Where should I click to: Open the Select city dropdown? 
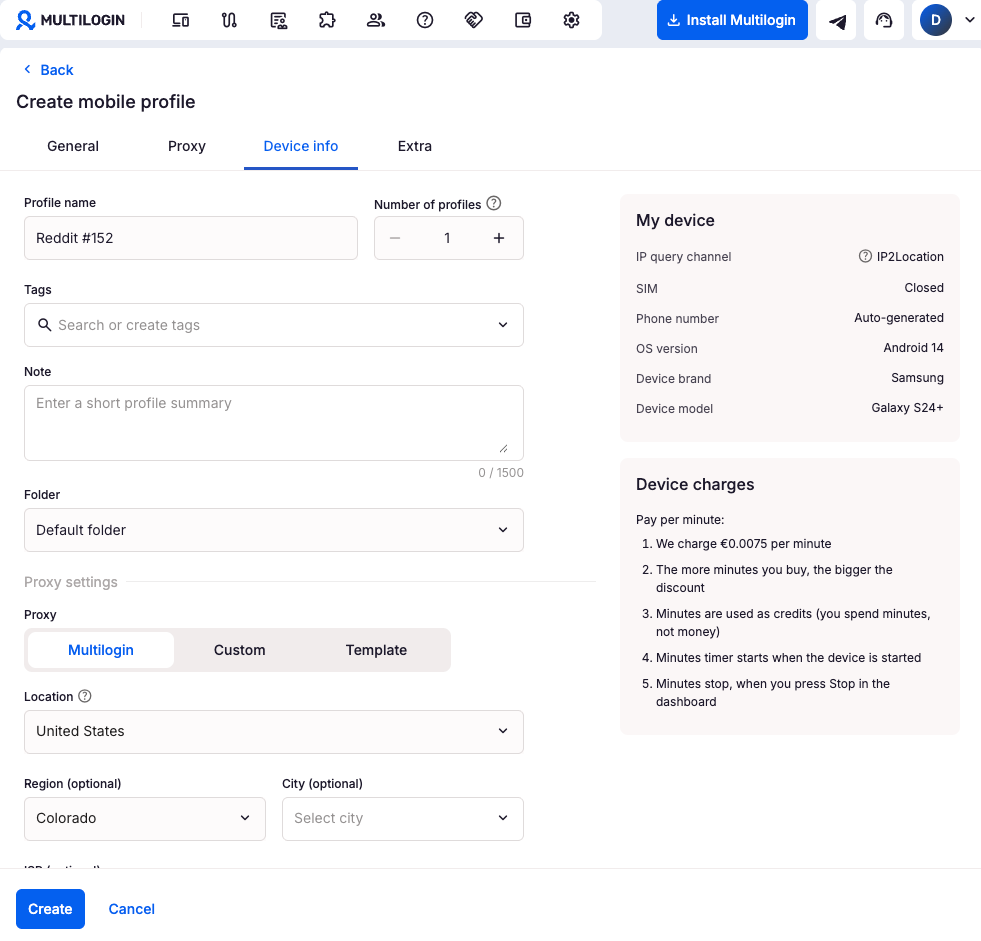(x=402, y=818)
